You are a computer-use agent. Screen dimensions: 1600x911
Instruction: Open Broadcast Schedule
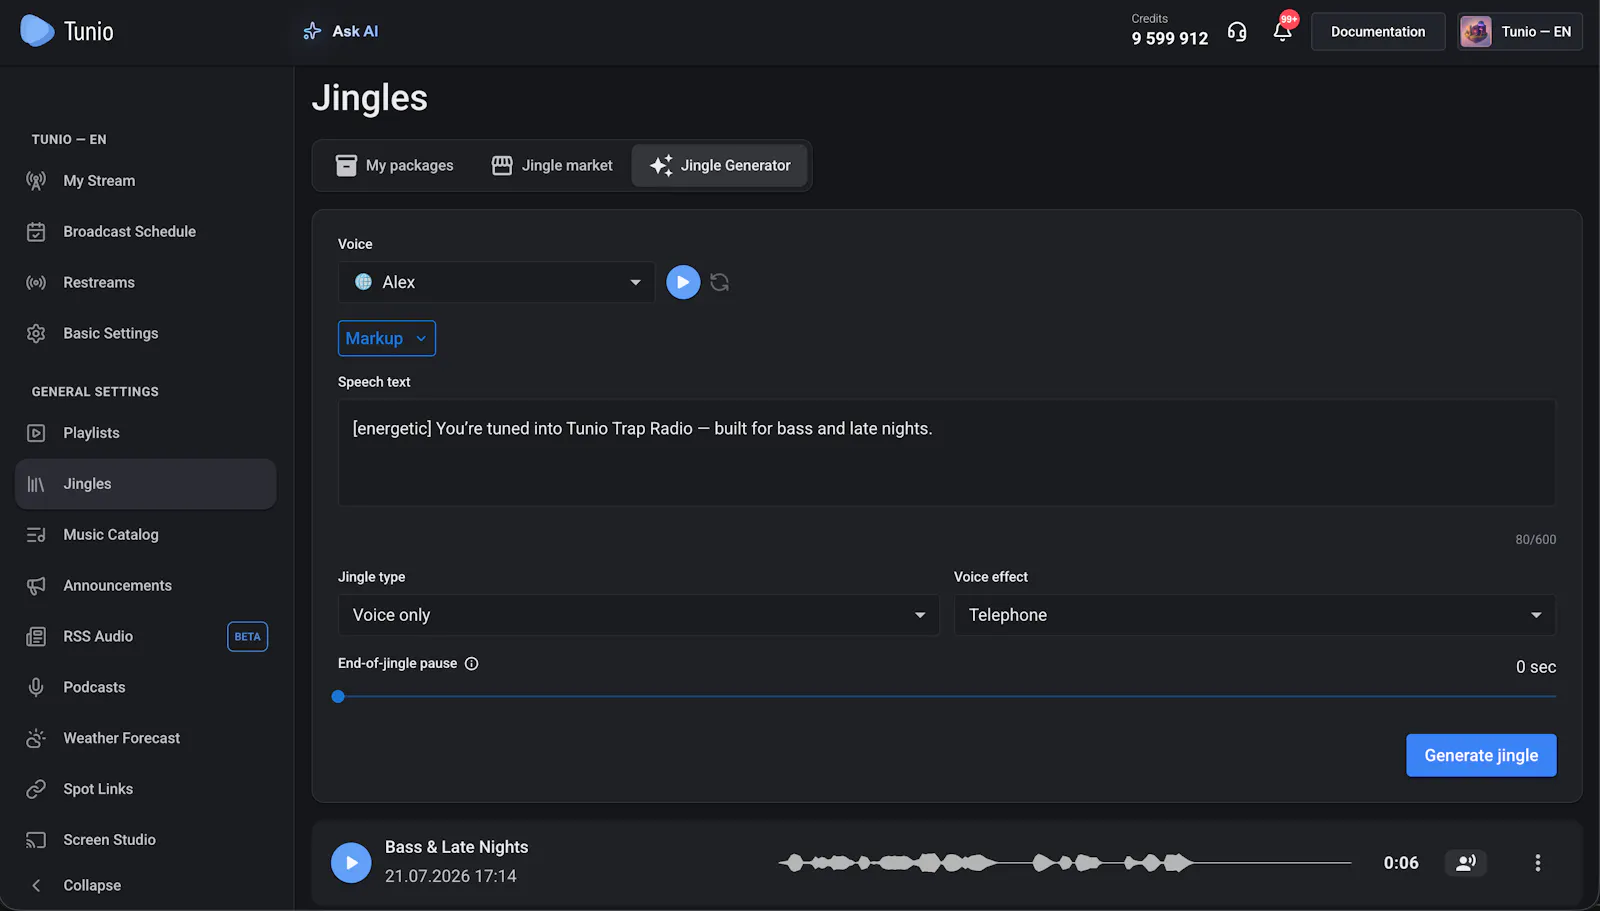pos(146,232)
